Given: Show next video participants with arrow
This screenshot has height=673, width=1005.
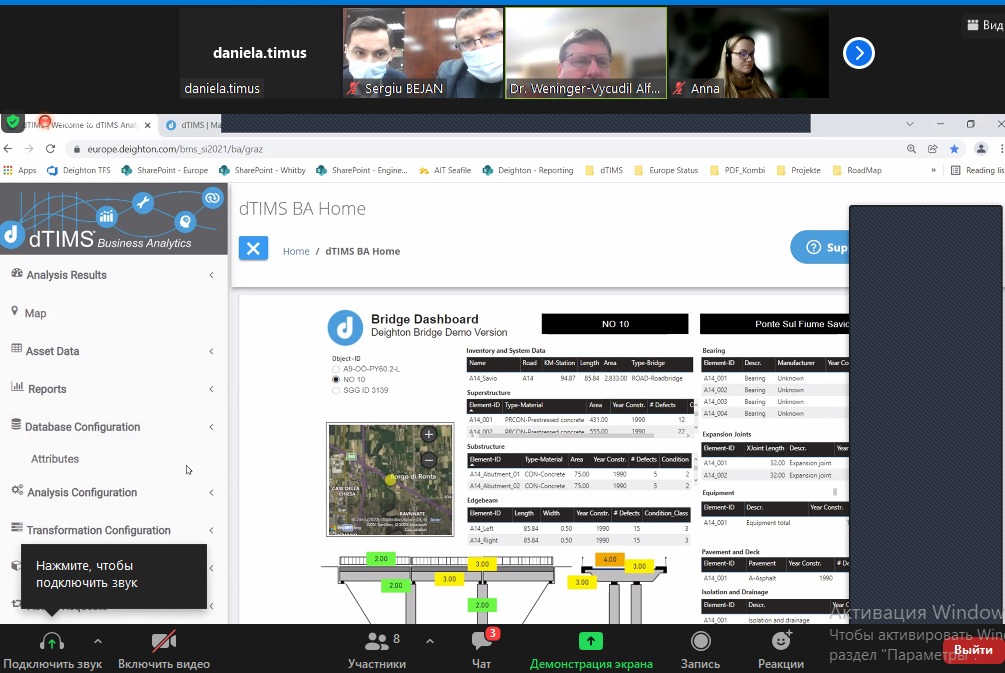Looking at the screenshot, I should click(858, 53).
